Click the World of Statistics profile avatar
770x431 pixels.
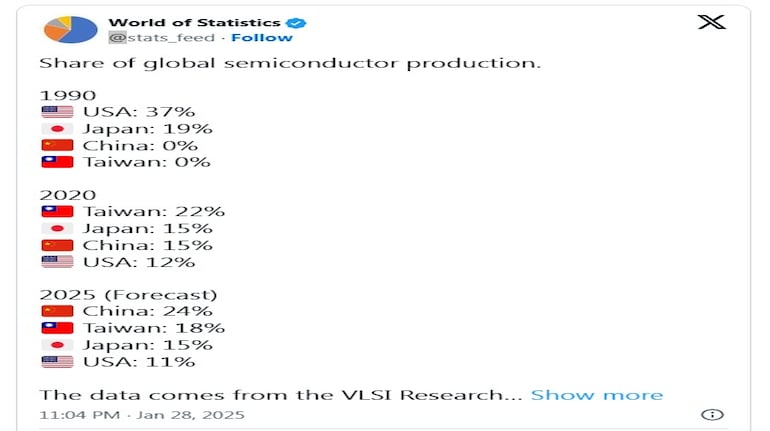tap(71, 29)
